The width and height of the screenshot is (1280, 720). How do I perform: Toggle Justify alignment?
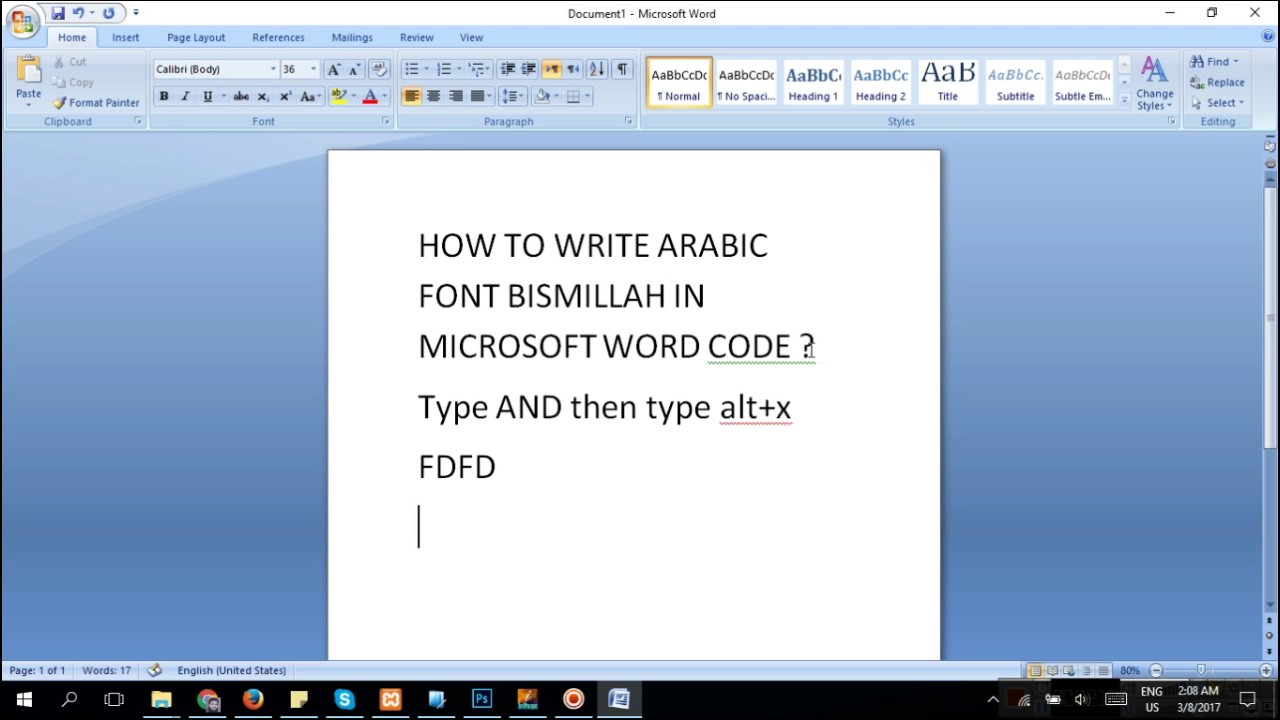pyautogui.click(x=478, y=96)
